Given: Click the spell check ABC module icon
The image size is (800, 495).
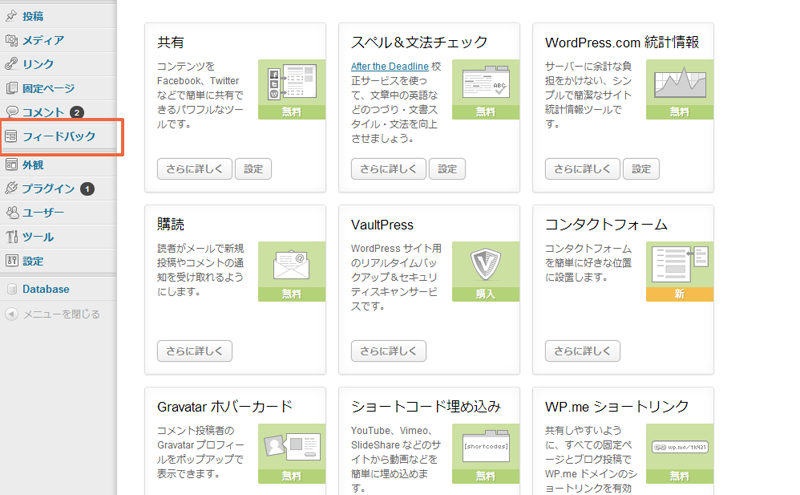Looking at the screenshot, I should click(486, 82).
